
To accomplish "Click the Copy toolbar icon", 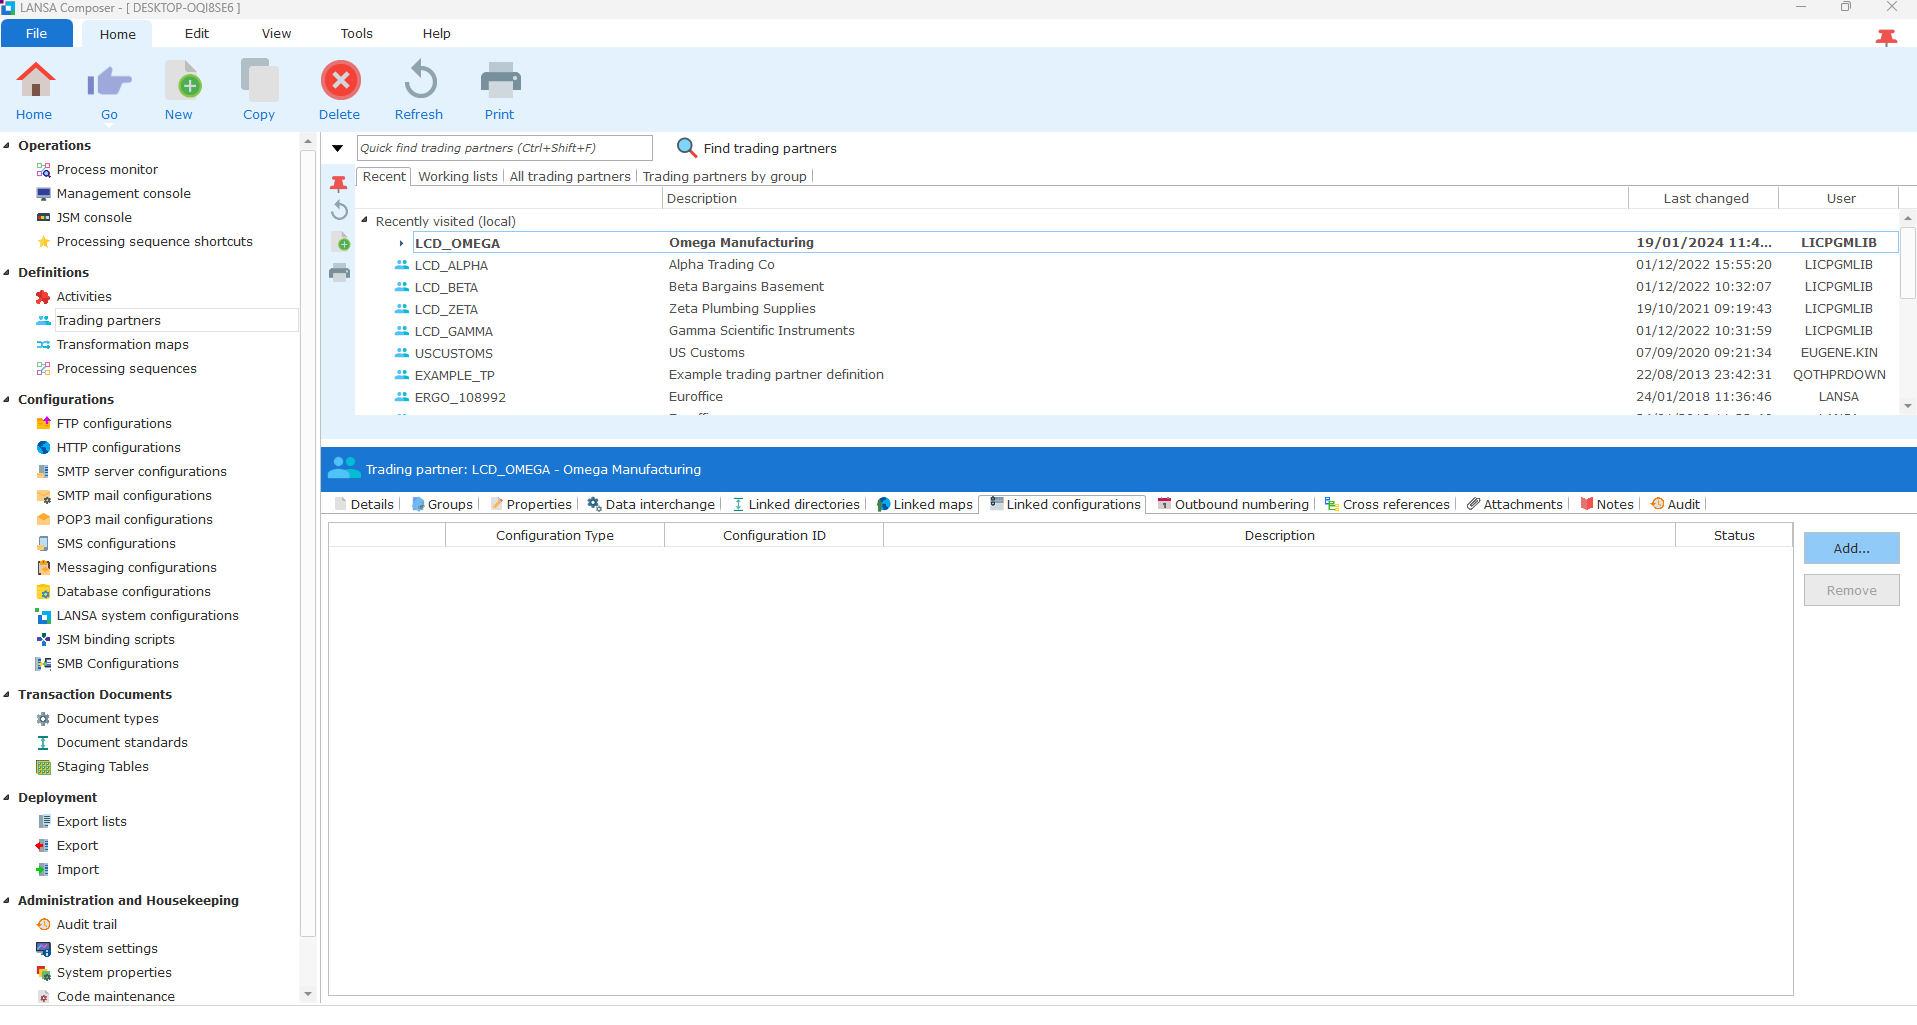I will (260, 80).
